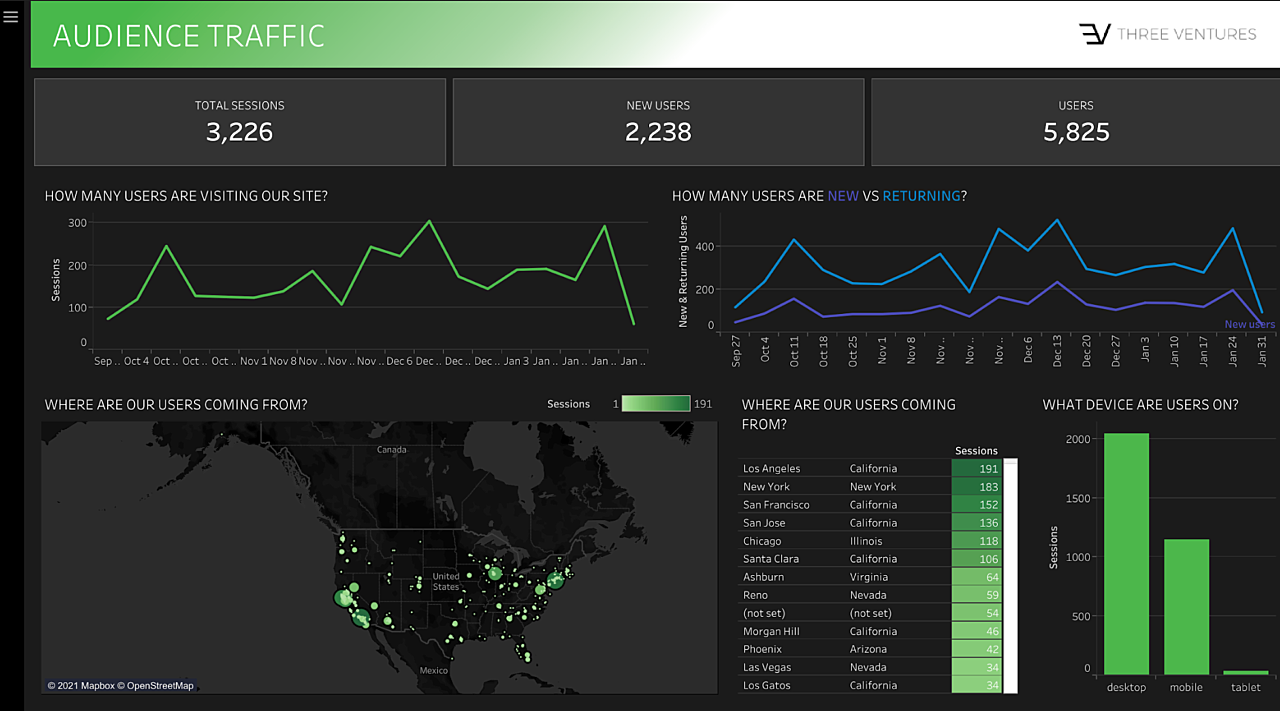This screenshot has height=711, width=1280.
Task: Open the hamburger menu icon
Action: 11,17
